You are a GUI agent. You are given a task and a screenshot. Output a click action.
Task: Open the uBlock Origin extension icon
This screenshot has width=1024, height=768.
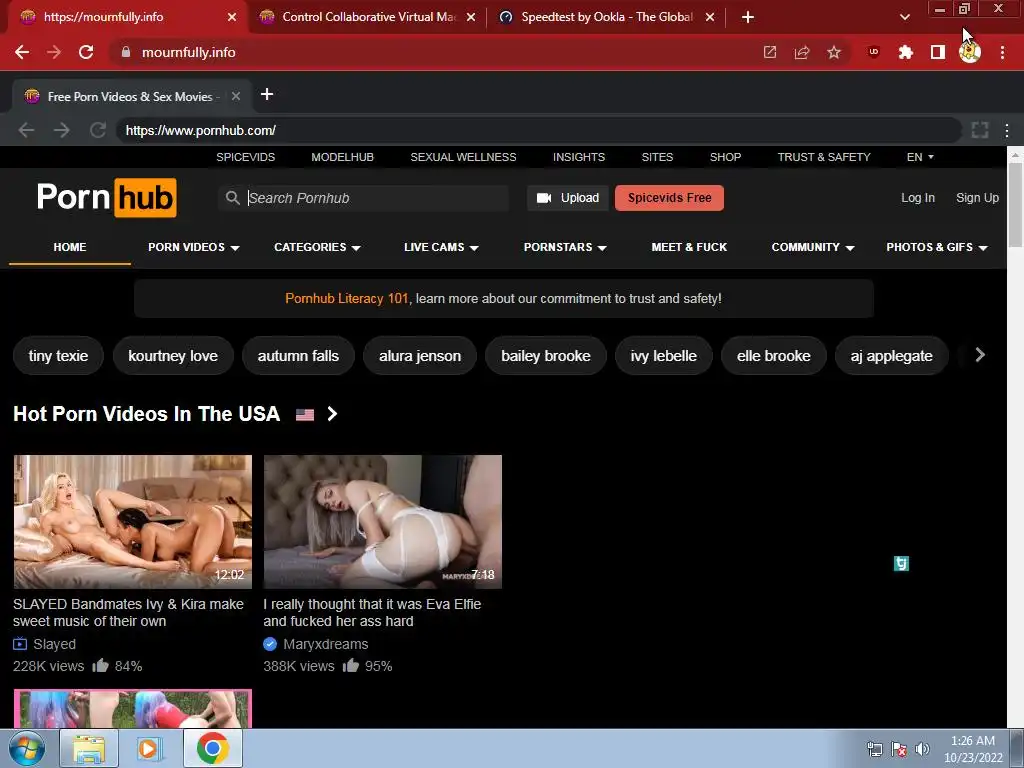point(874,52)
